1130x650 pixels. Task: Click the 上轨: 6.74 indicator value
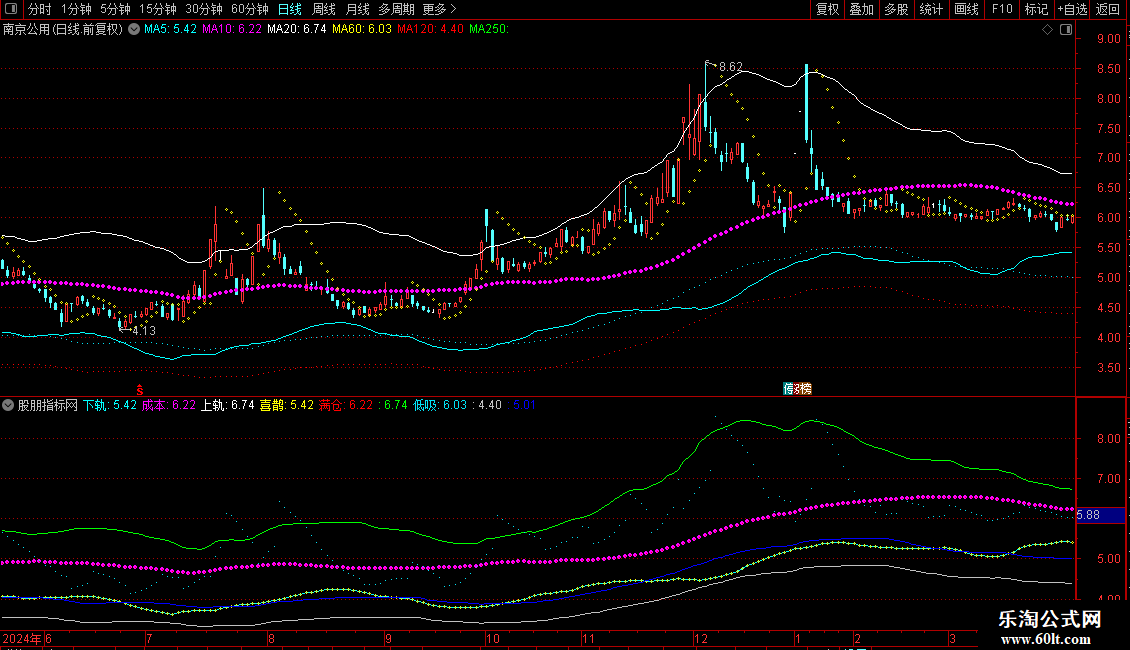[228, 405]
